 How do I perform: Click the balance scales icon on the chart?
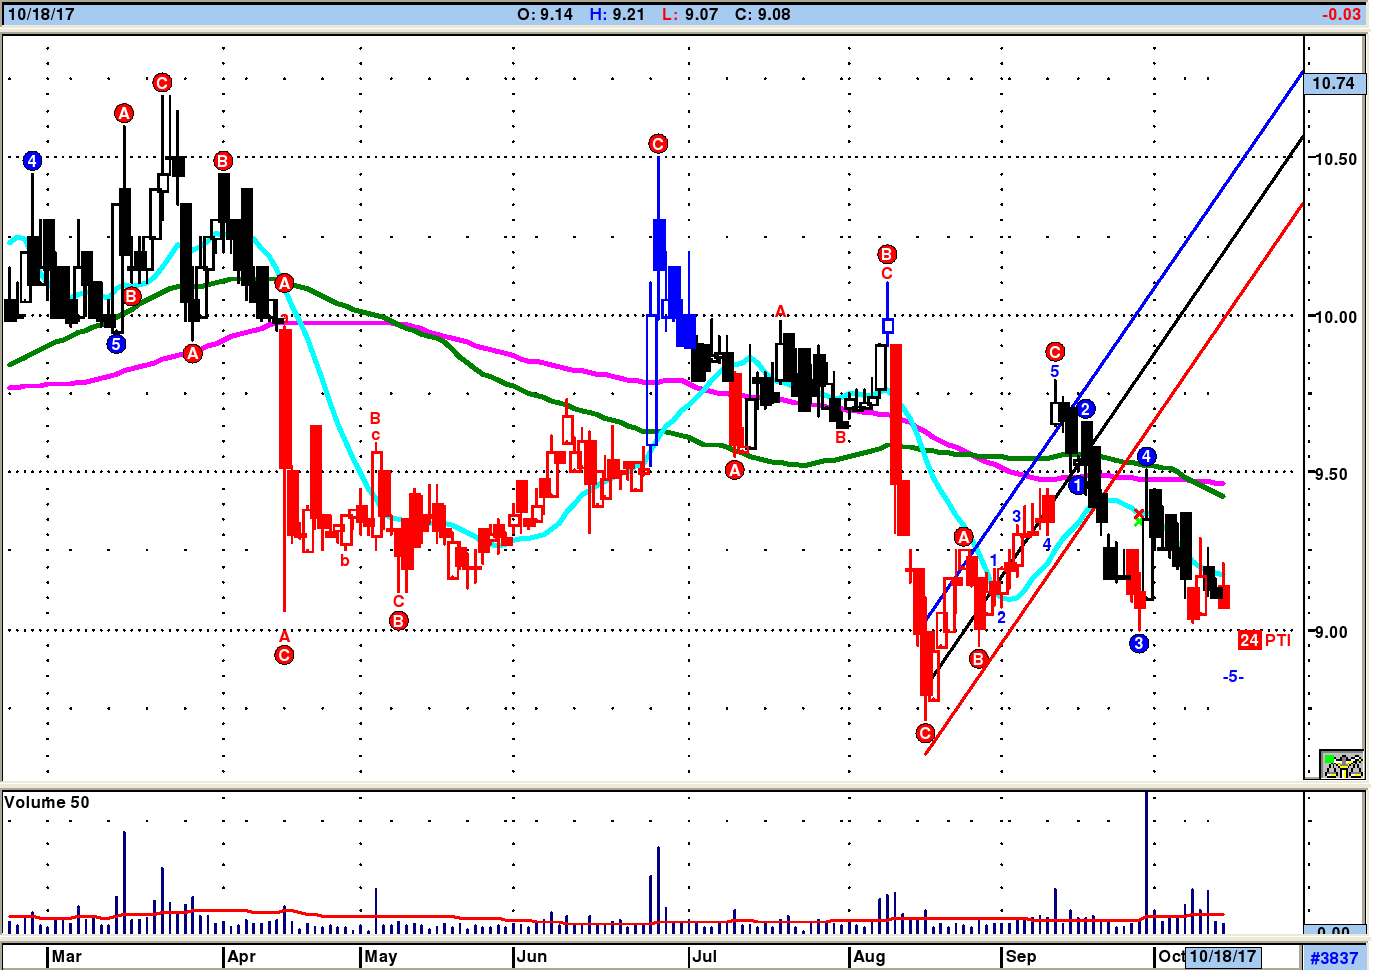pos(1342,765)
